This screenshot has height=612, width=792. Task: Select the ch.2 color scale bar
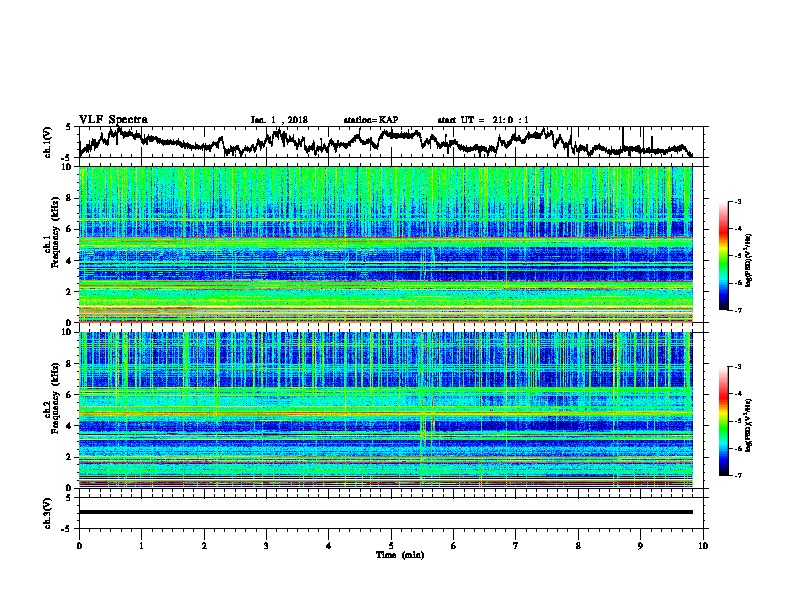click(723, 421)
